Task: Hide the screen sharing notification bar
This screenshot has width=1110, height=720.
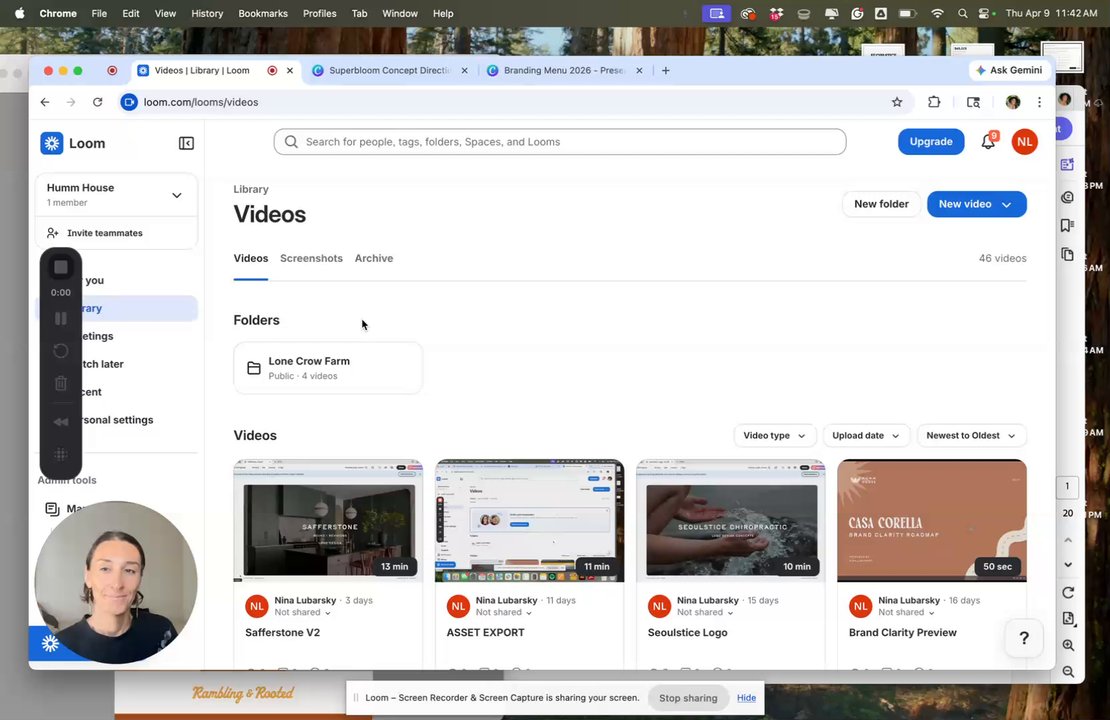Action: point(746,698)
